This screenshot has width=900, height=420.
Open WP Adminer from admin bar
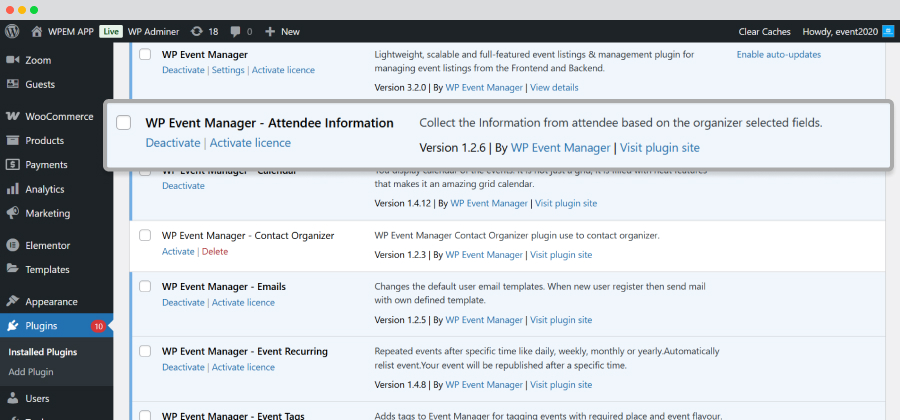153,32
